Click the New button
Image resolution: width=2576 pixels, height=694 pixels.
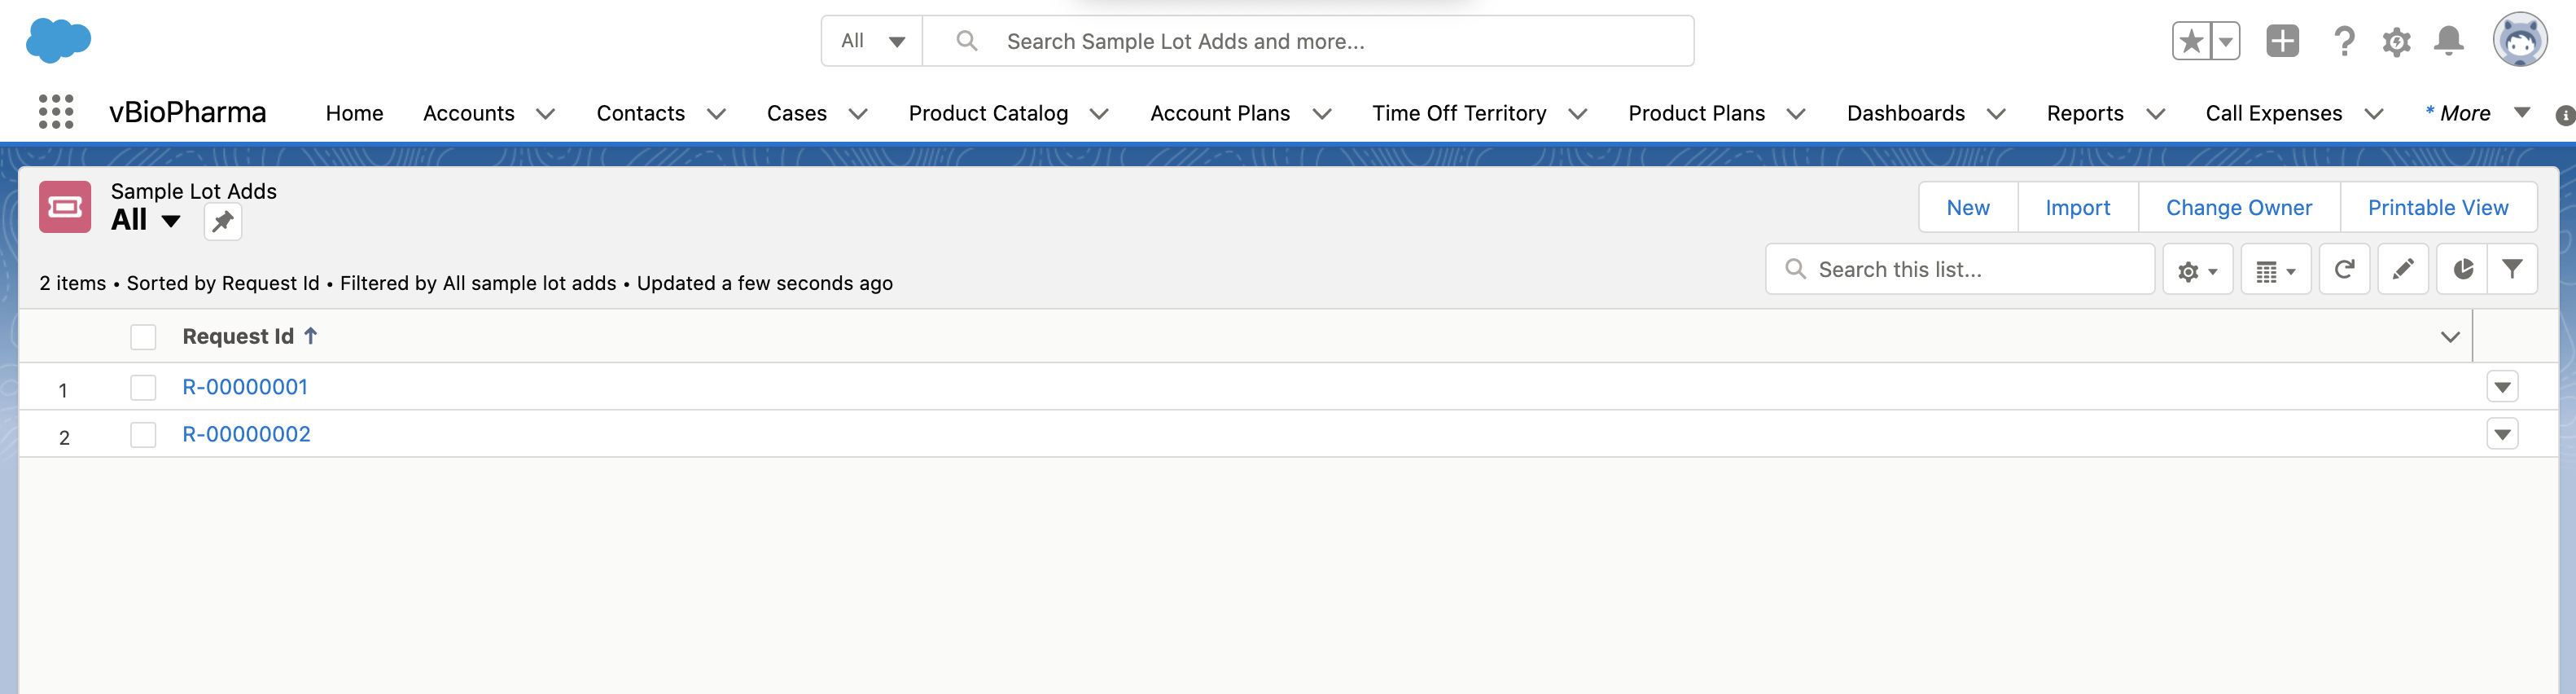(x=1967, y=207)
